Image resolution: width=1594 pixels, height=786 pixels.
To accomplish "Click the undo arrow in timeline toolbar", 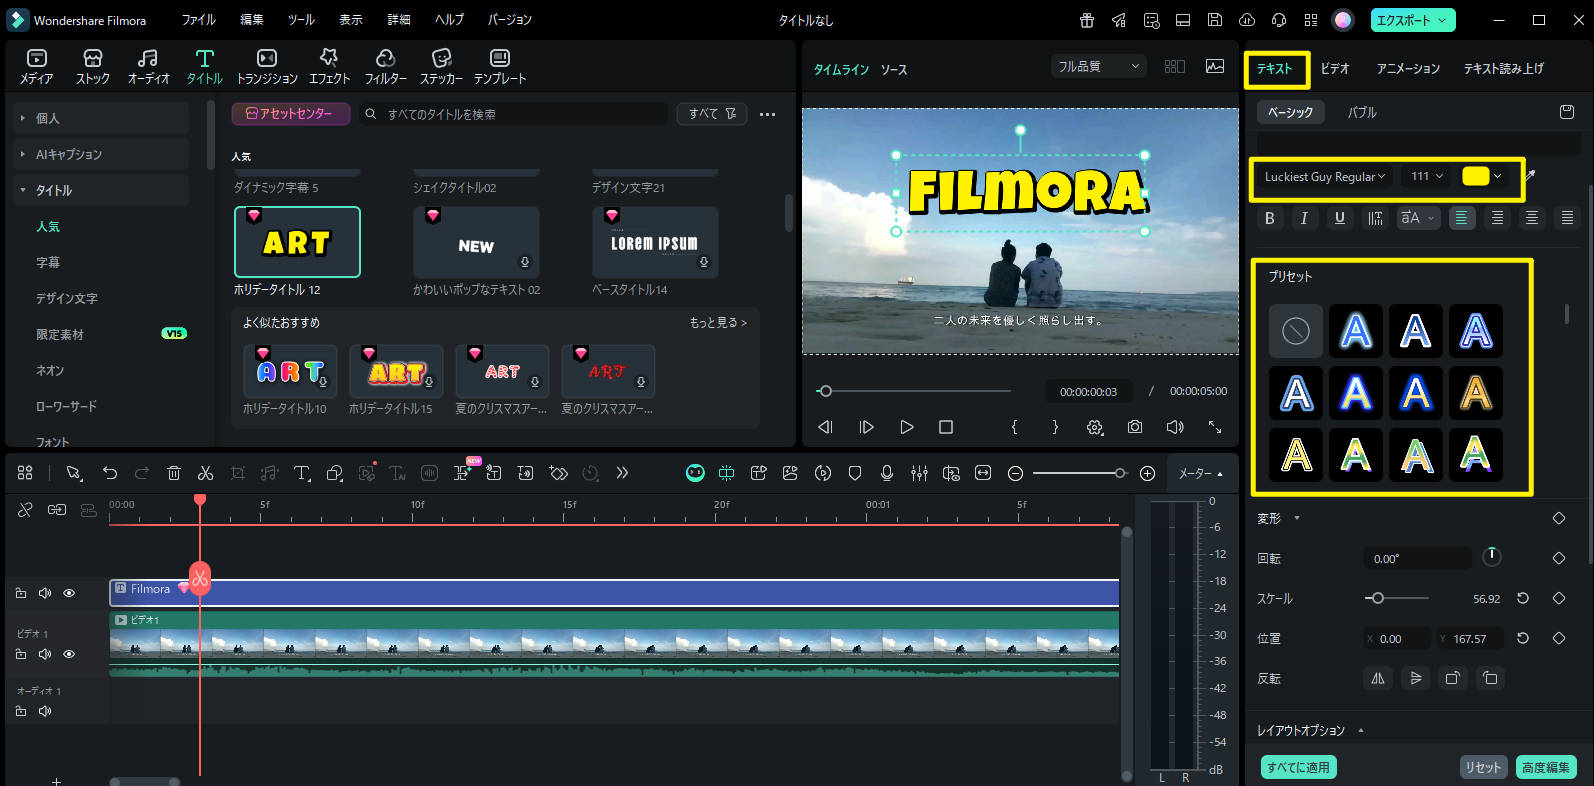I will tap(110, 473).
